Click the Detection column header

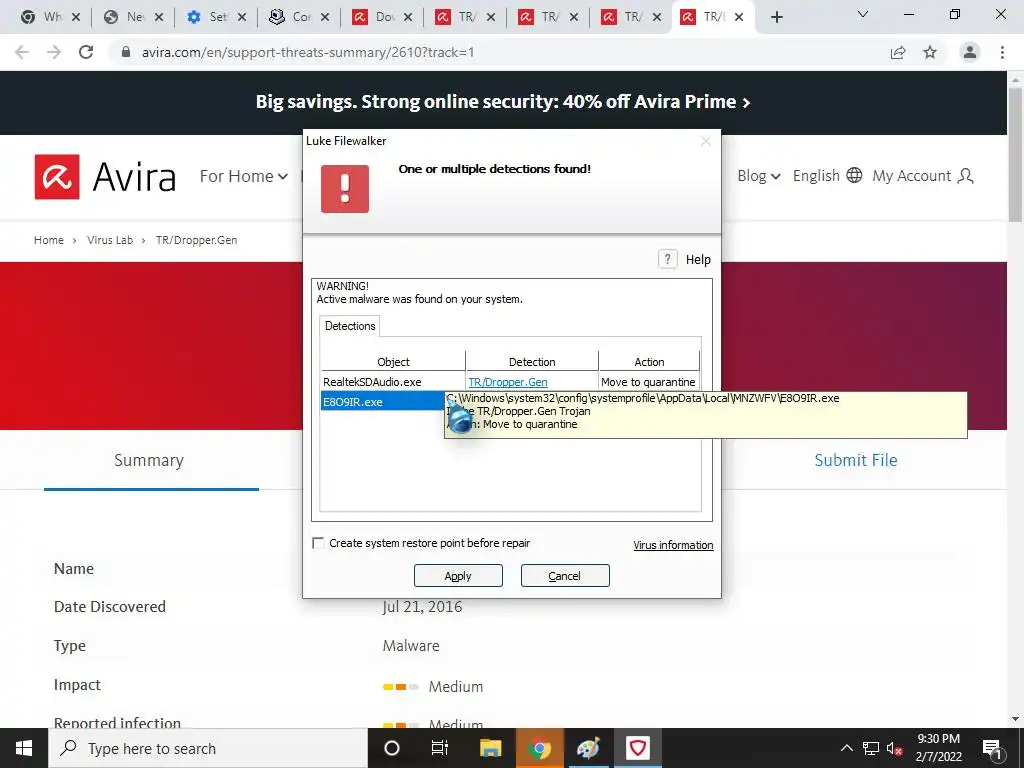(532, 362)
